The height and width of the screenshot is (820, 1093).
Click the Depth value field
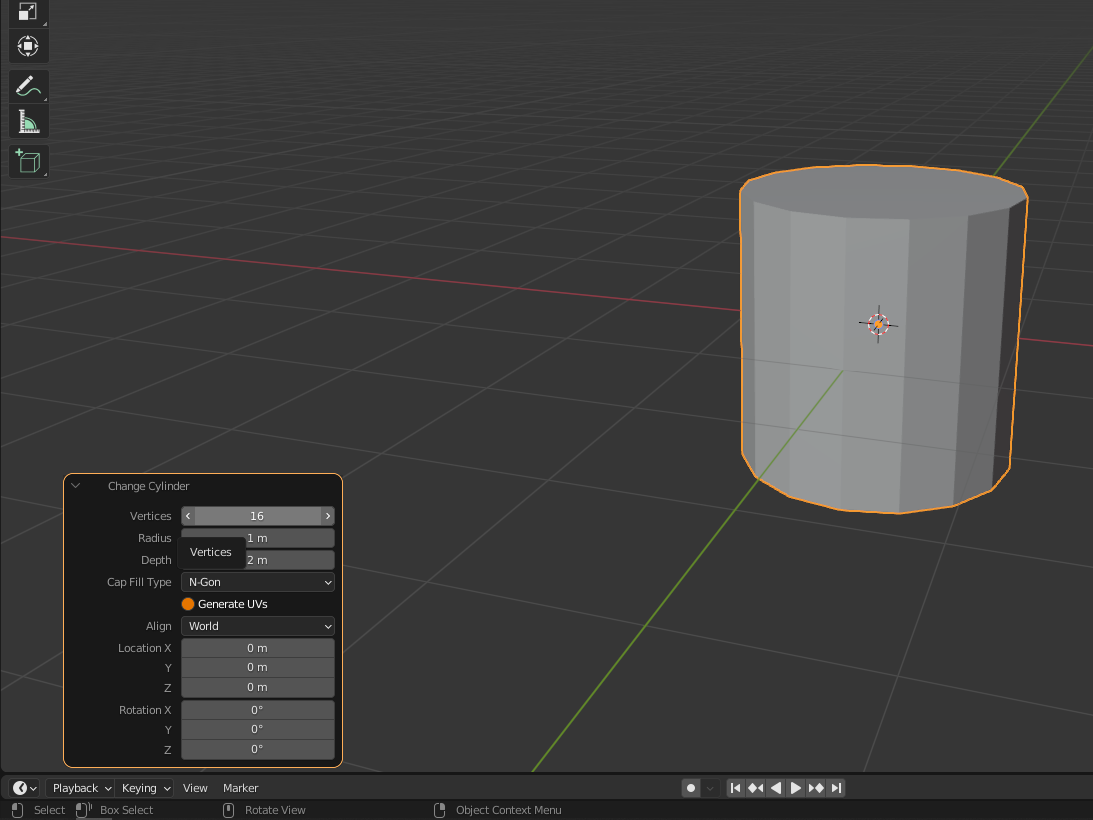tap(257, 560)
